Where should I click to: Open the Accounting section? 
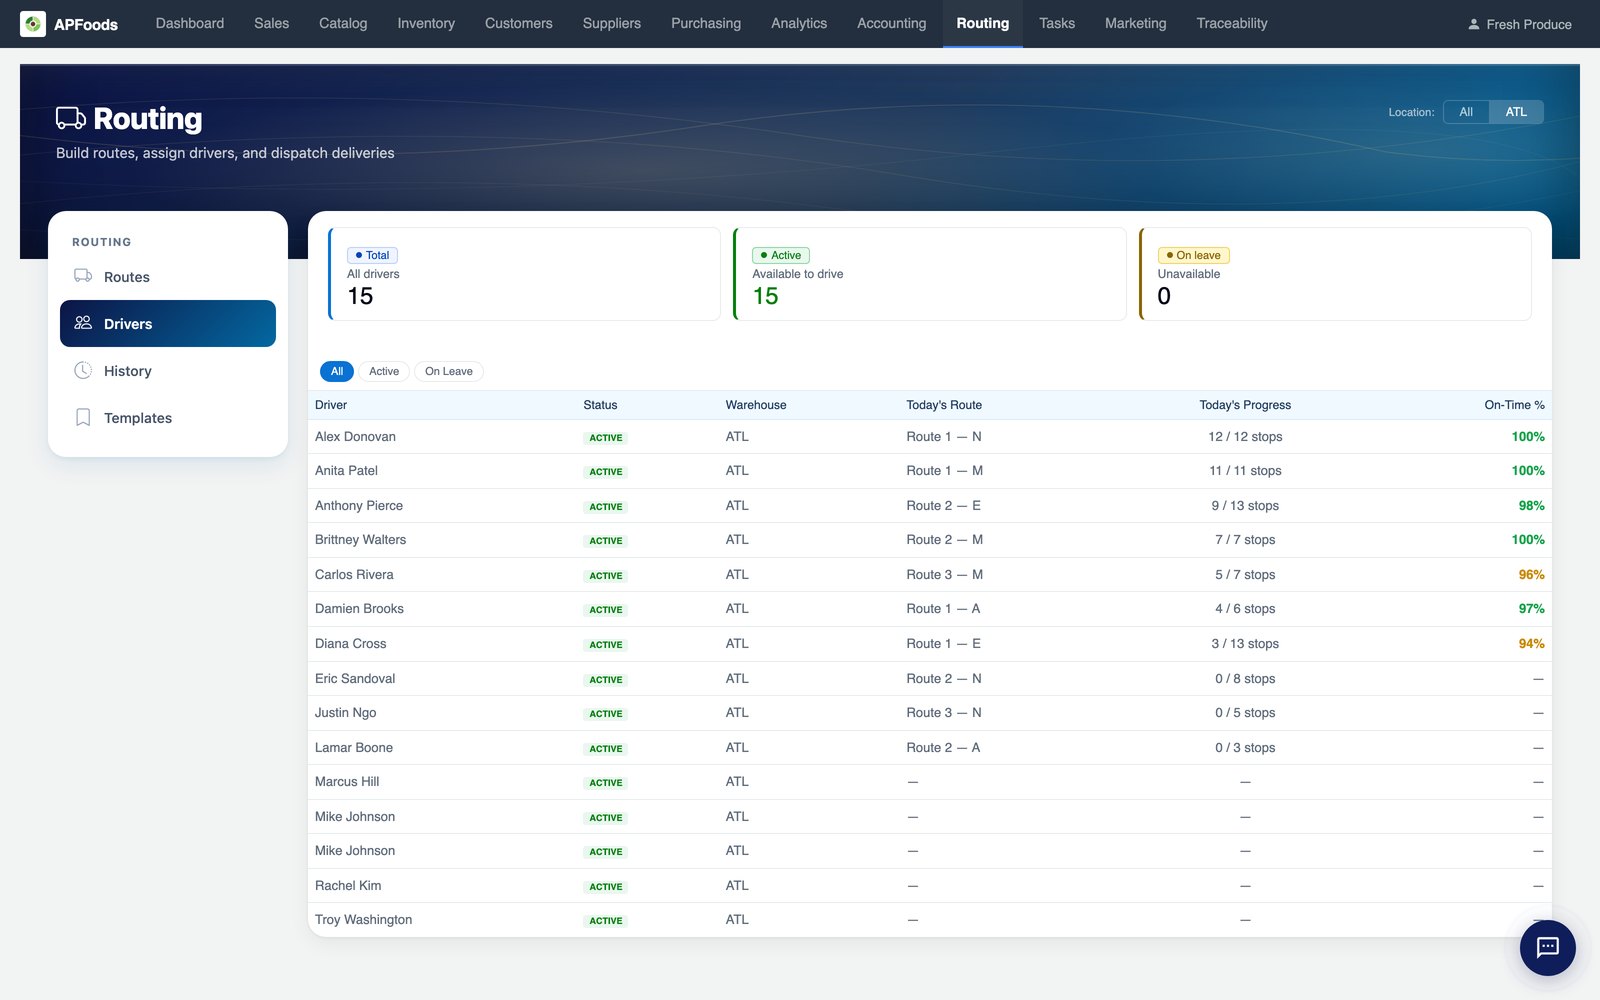(892, 23)
